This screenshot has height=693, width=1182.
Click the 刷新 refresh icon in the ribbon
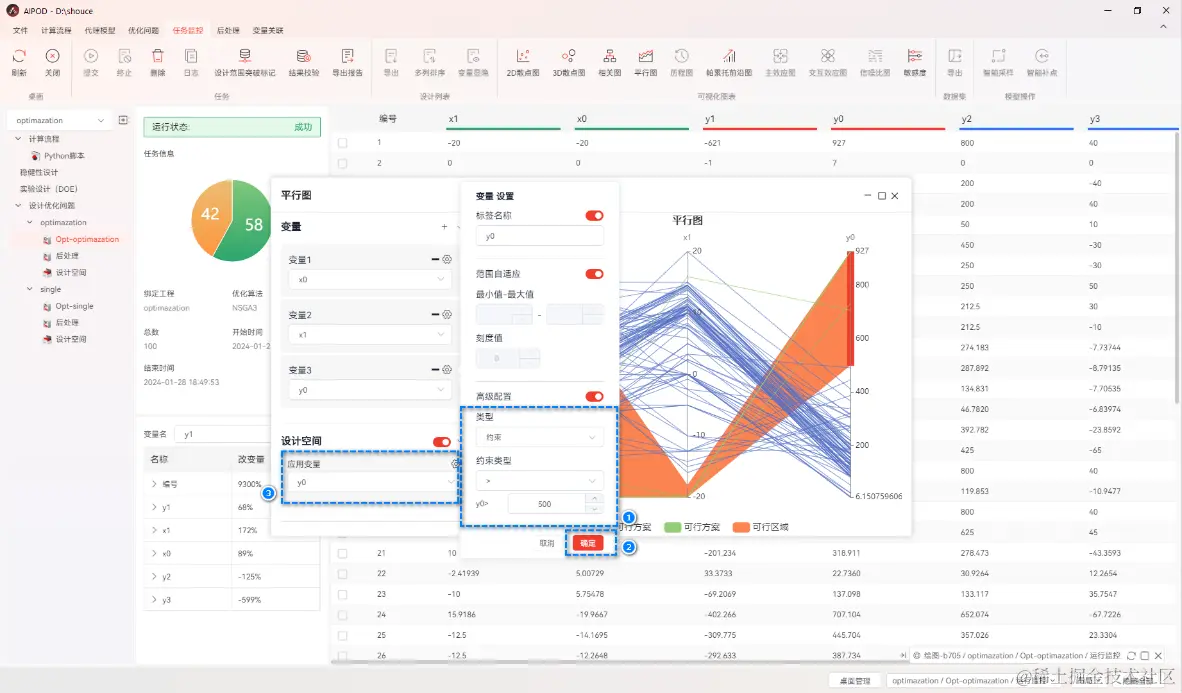pos(20,56)
